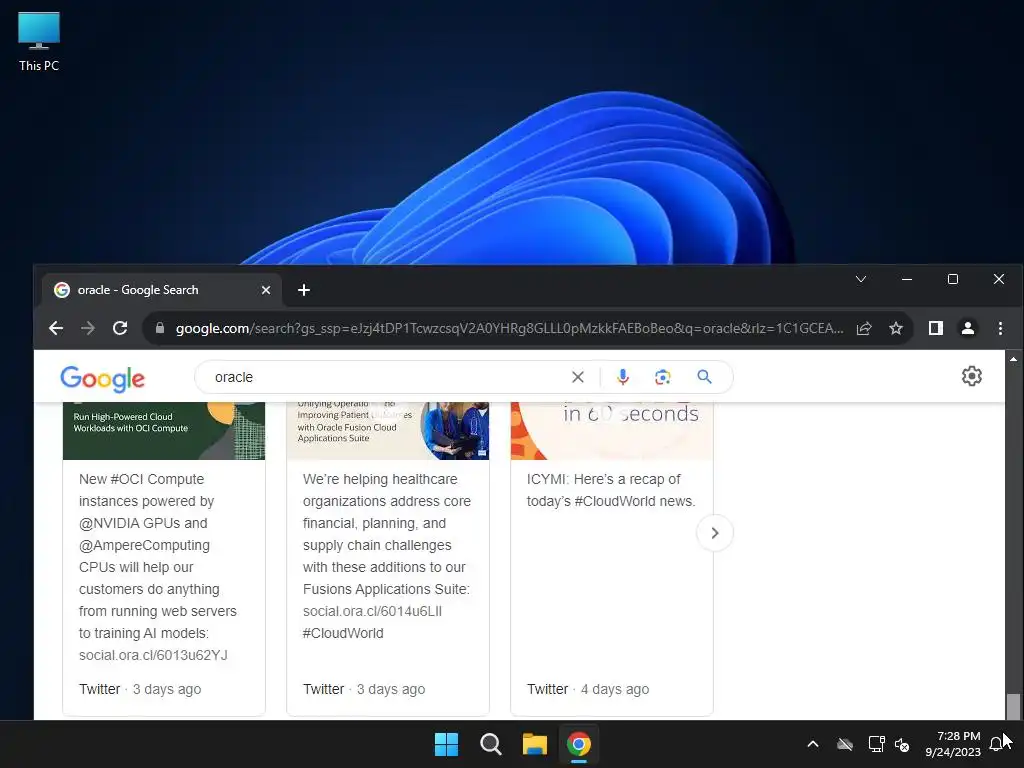The image size is (1024, 768).
Task: Click the page scrollbar up arrow
Action: 1013,359
